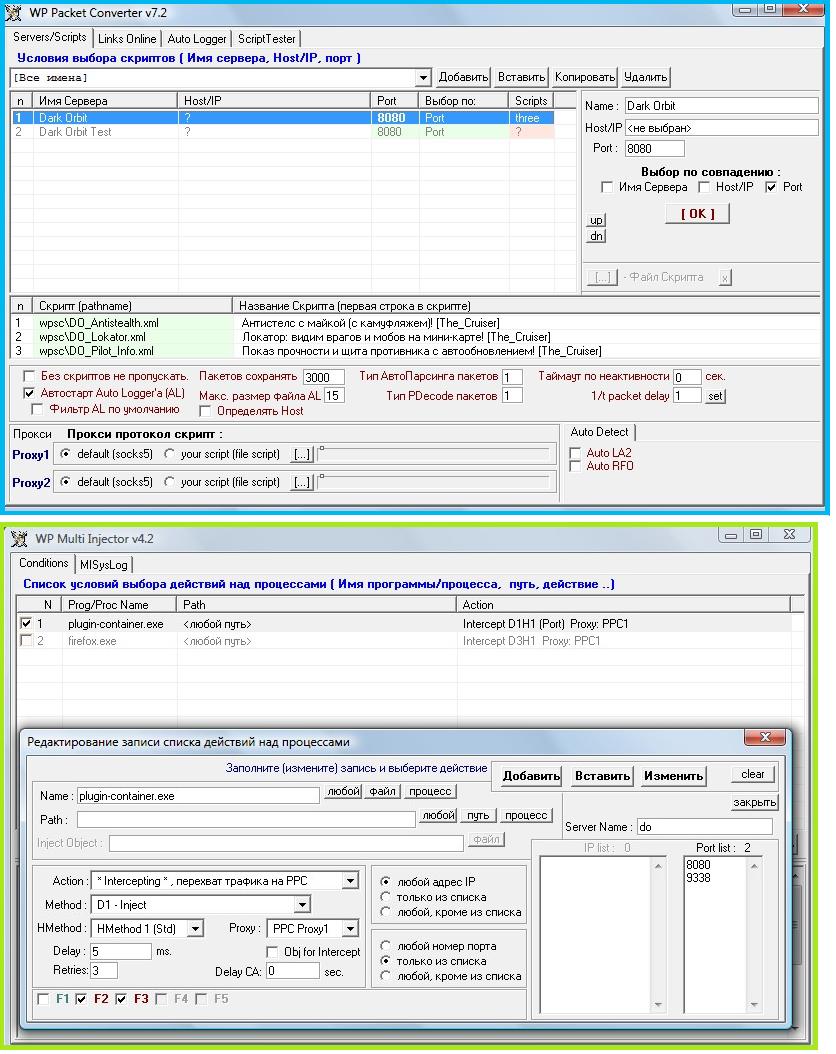Expand the [Все имена] server filter dropdown
The height and width of the screenshot is (1054, 836).
(x=423, y=78)
